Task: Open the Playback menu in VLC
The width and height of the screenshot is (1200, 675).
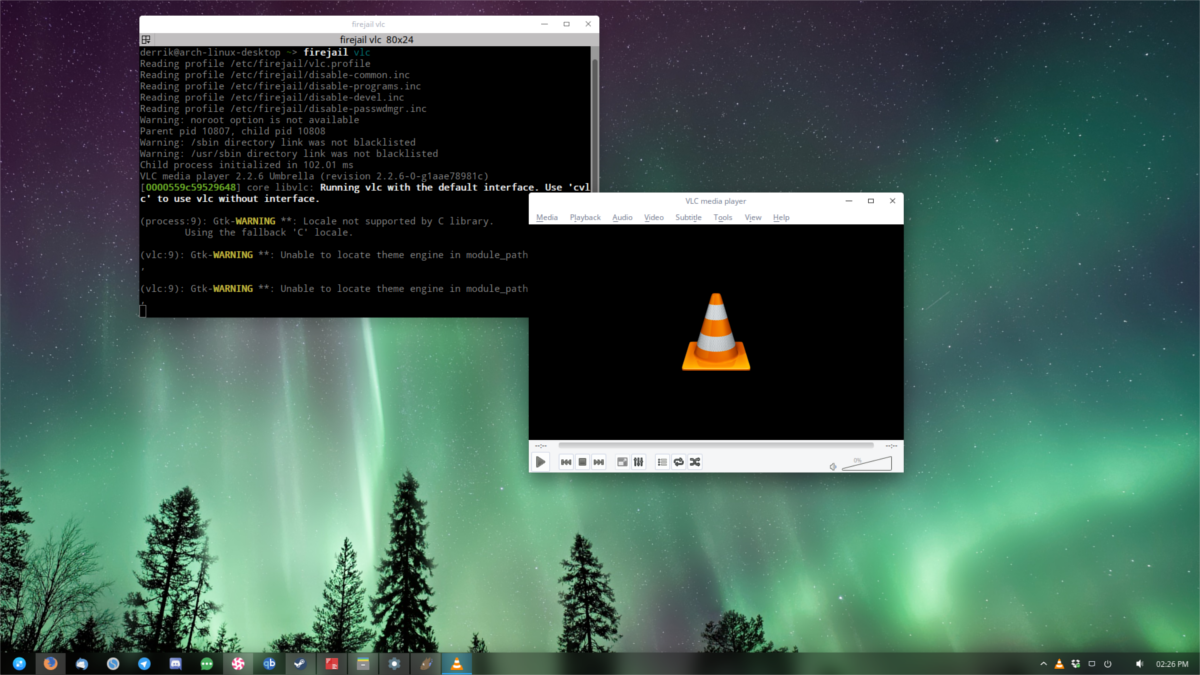Action: pyautogui.click(x=585, y=217)
